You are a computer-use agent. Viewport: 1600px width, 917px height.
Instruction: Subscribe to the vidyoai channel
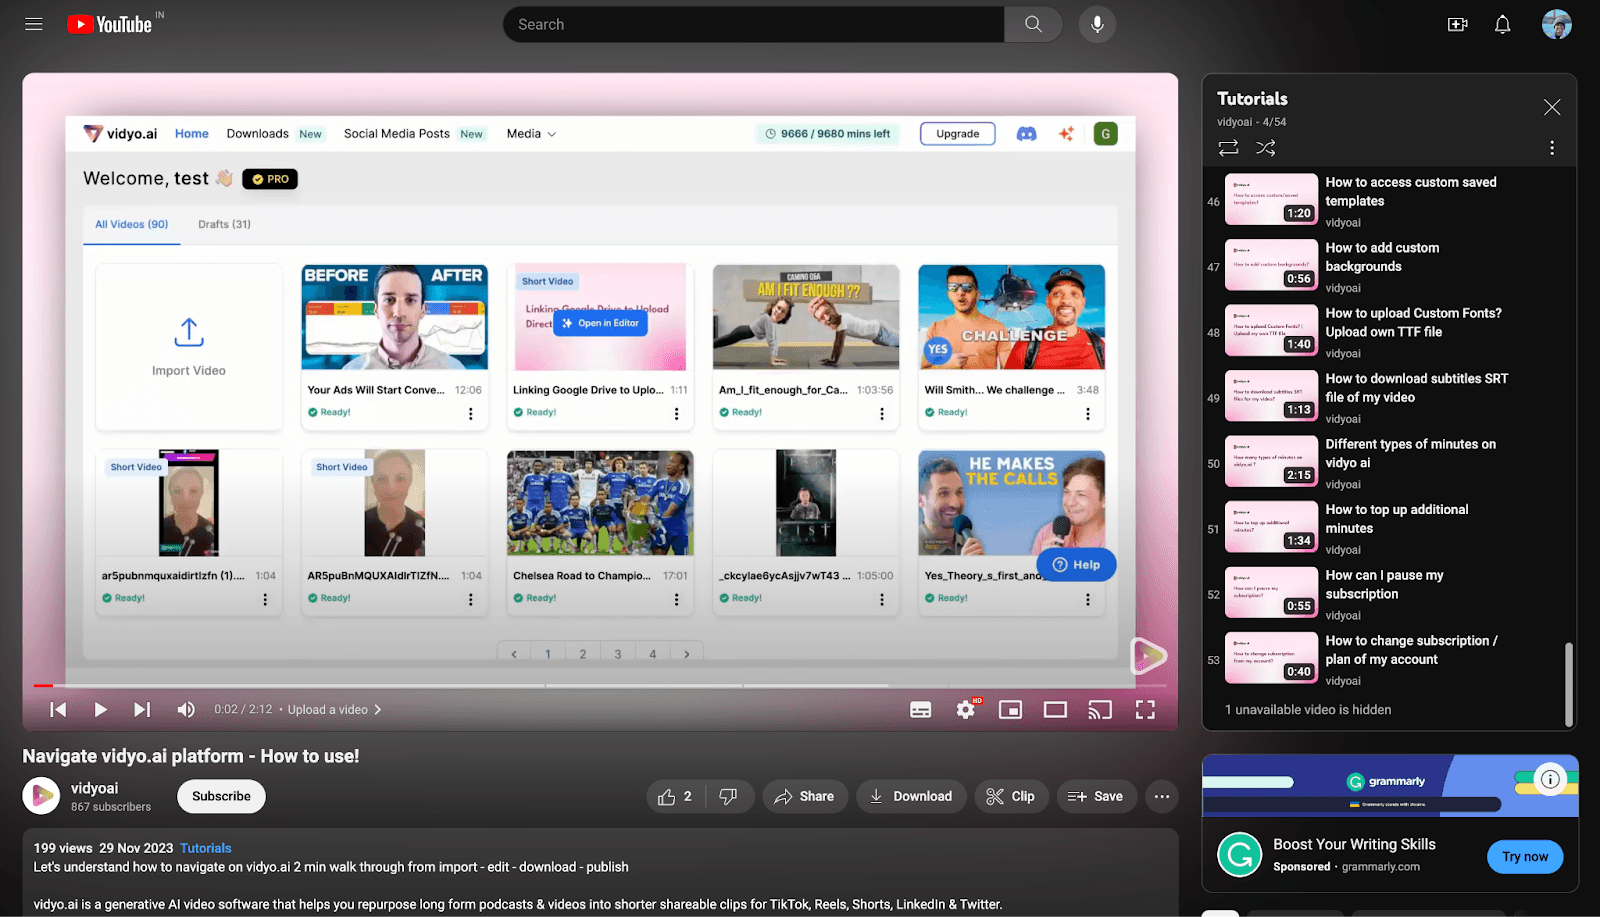pos(221,796)
